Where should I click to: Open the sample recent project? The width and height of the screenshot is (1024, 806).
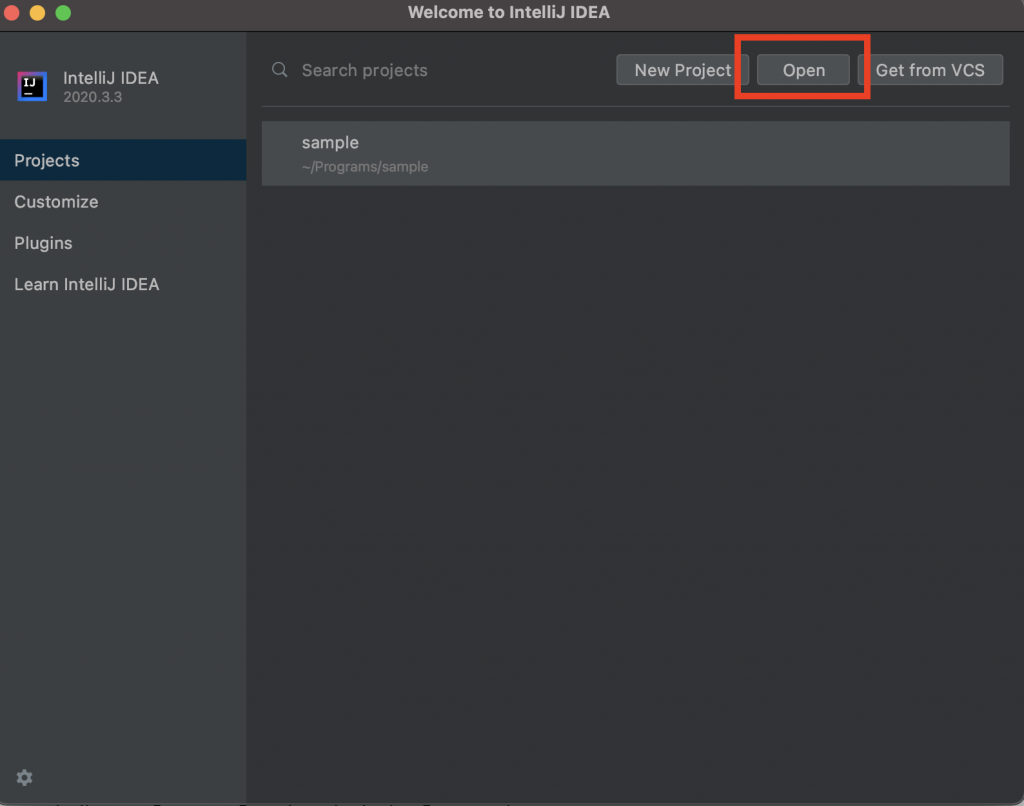click(x=635, y=153)
